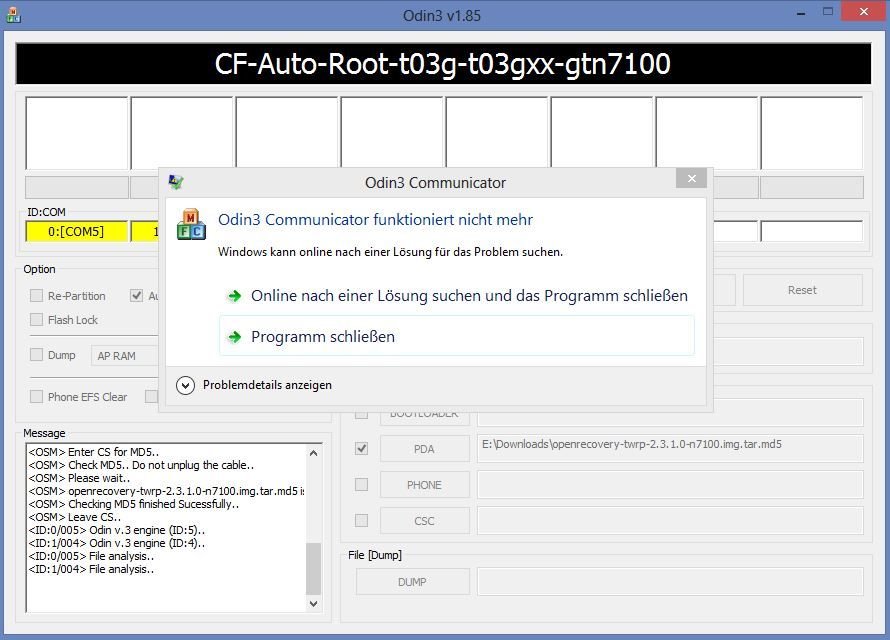Viewport: 890px width, 640px height.
Task: Check the PHONE file checkbox
Action: [361, 485]
